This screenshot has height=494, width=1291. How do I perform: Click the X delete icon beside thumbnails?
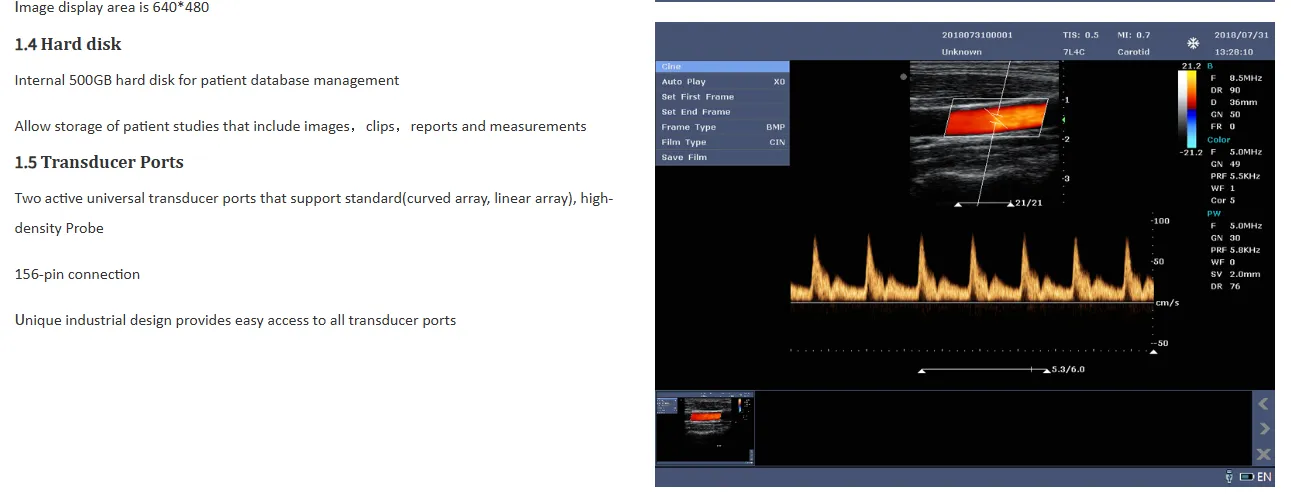tap(1263, 454)
